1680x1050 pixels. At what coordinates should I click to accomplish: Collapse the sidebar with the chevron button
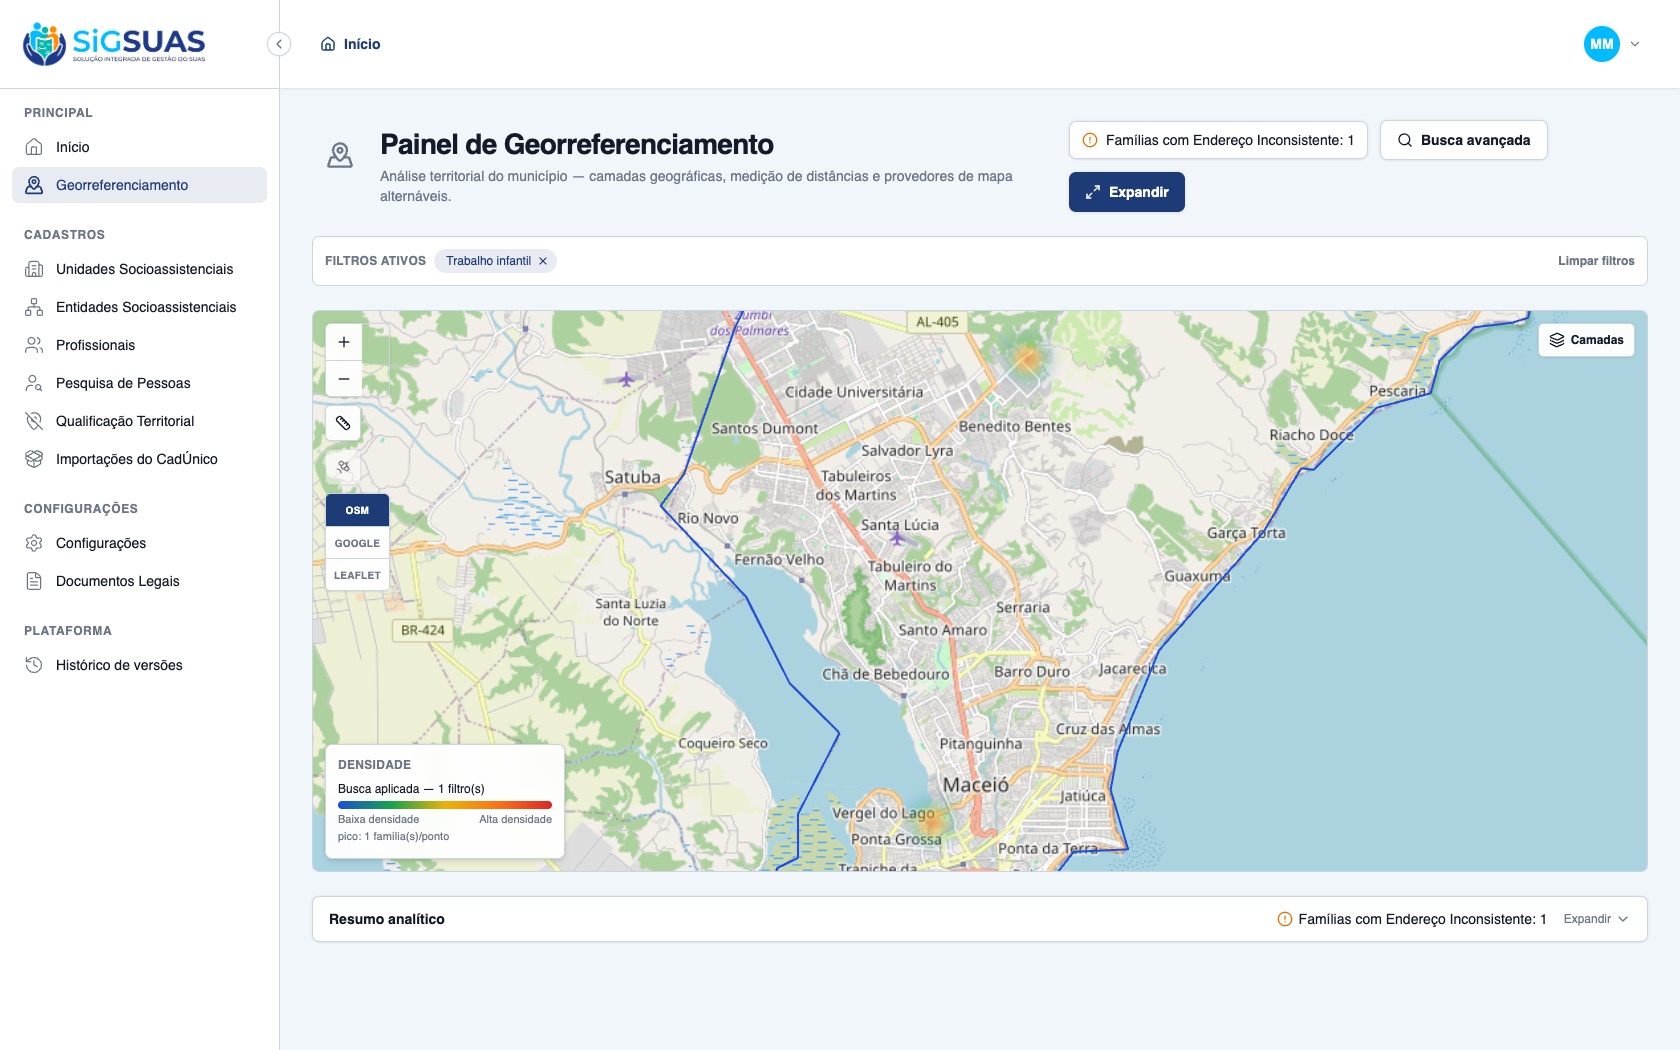tap(279, 44)
